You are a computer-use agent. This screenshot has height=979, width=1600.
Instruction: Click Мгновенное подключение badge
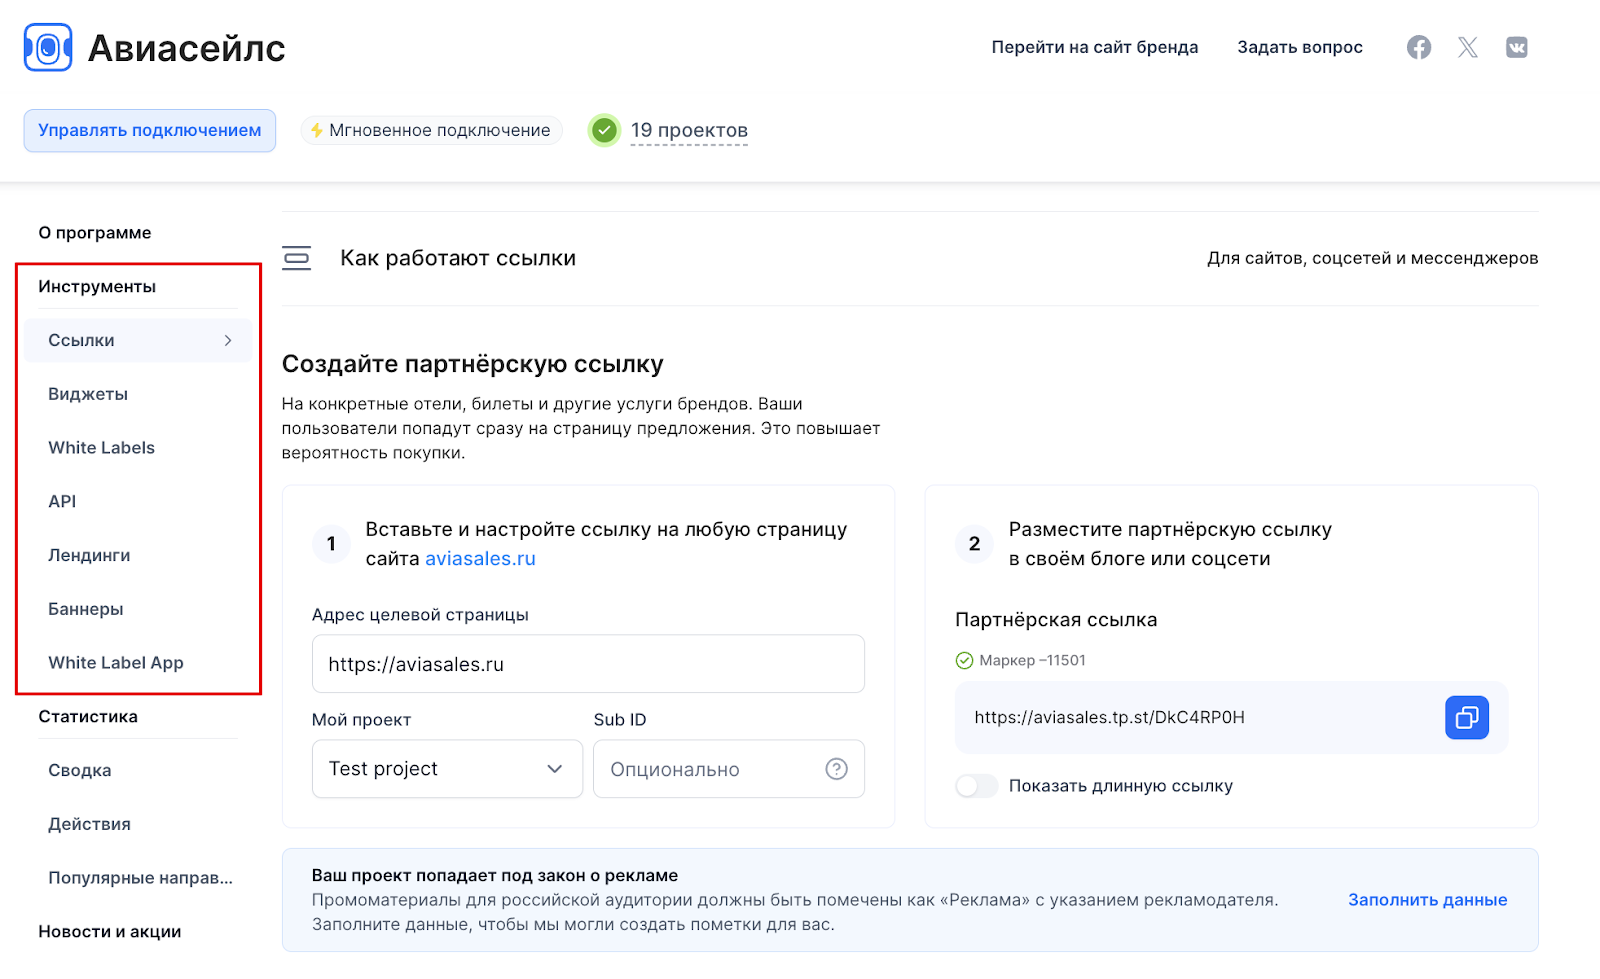(x=431, y=130)
